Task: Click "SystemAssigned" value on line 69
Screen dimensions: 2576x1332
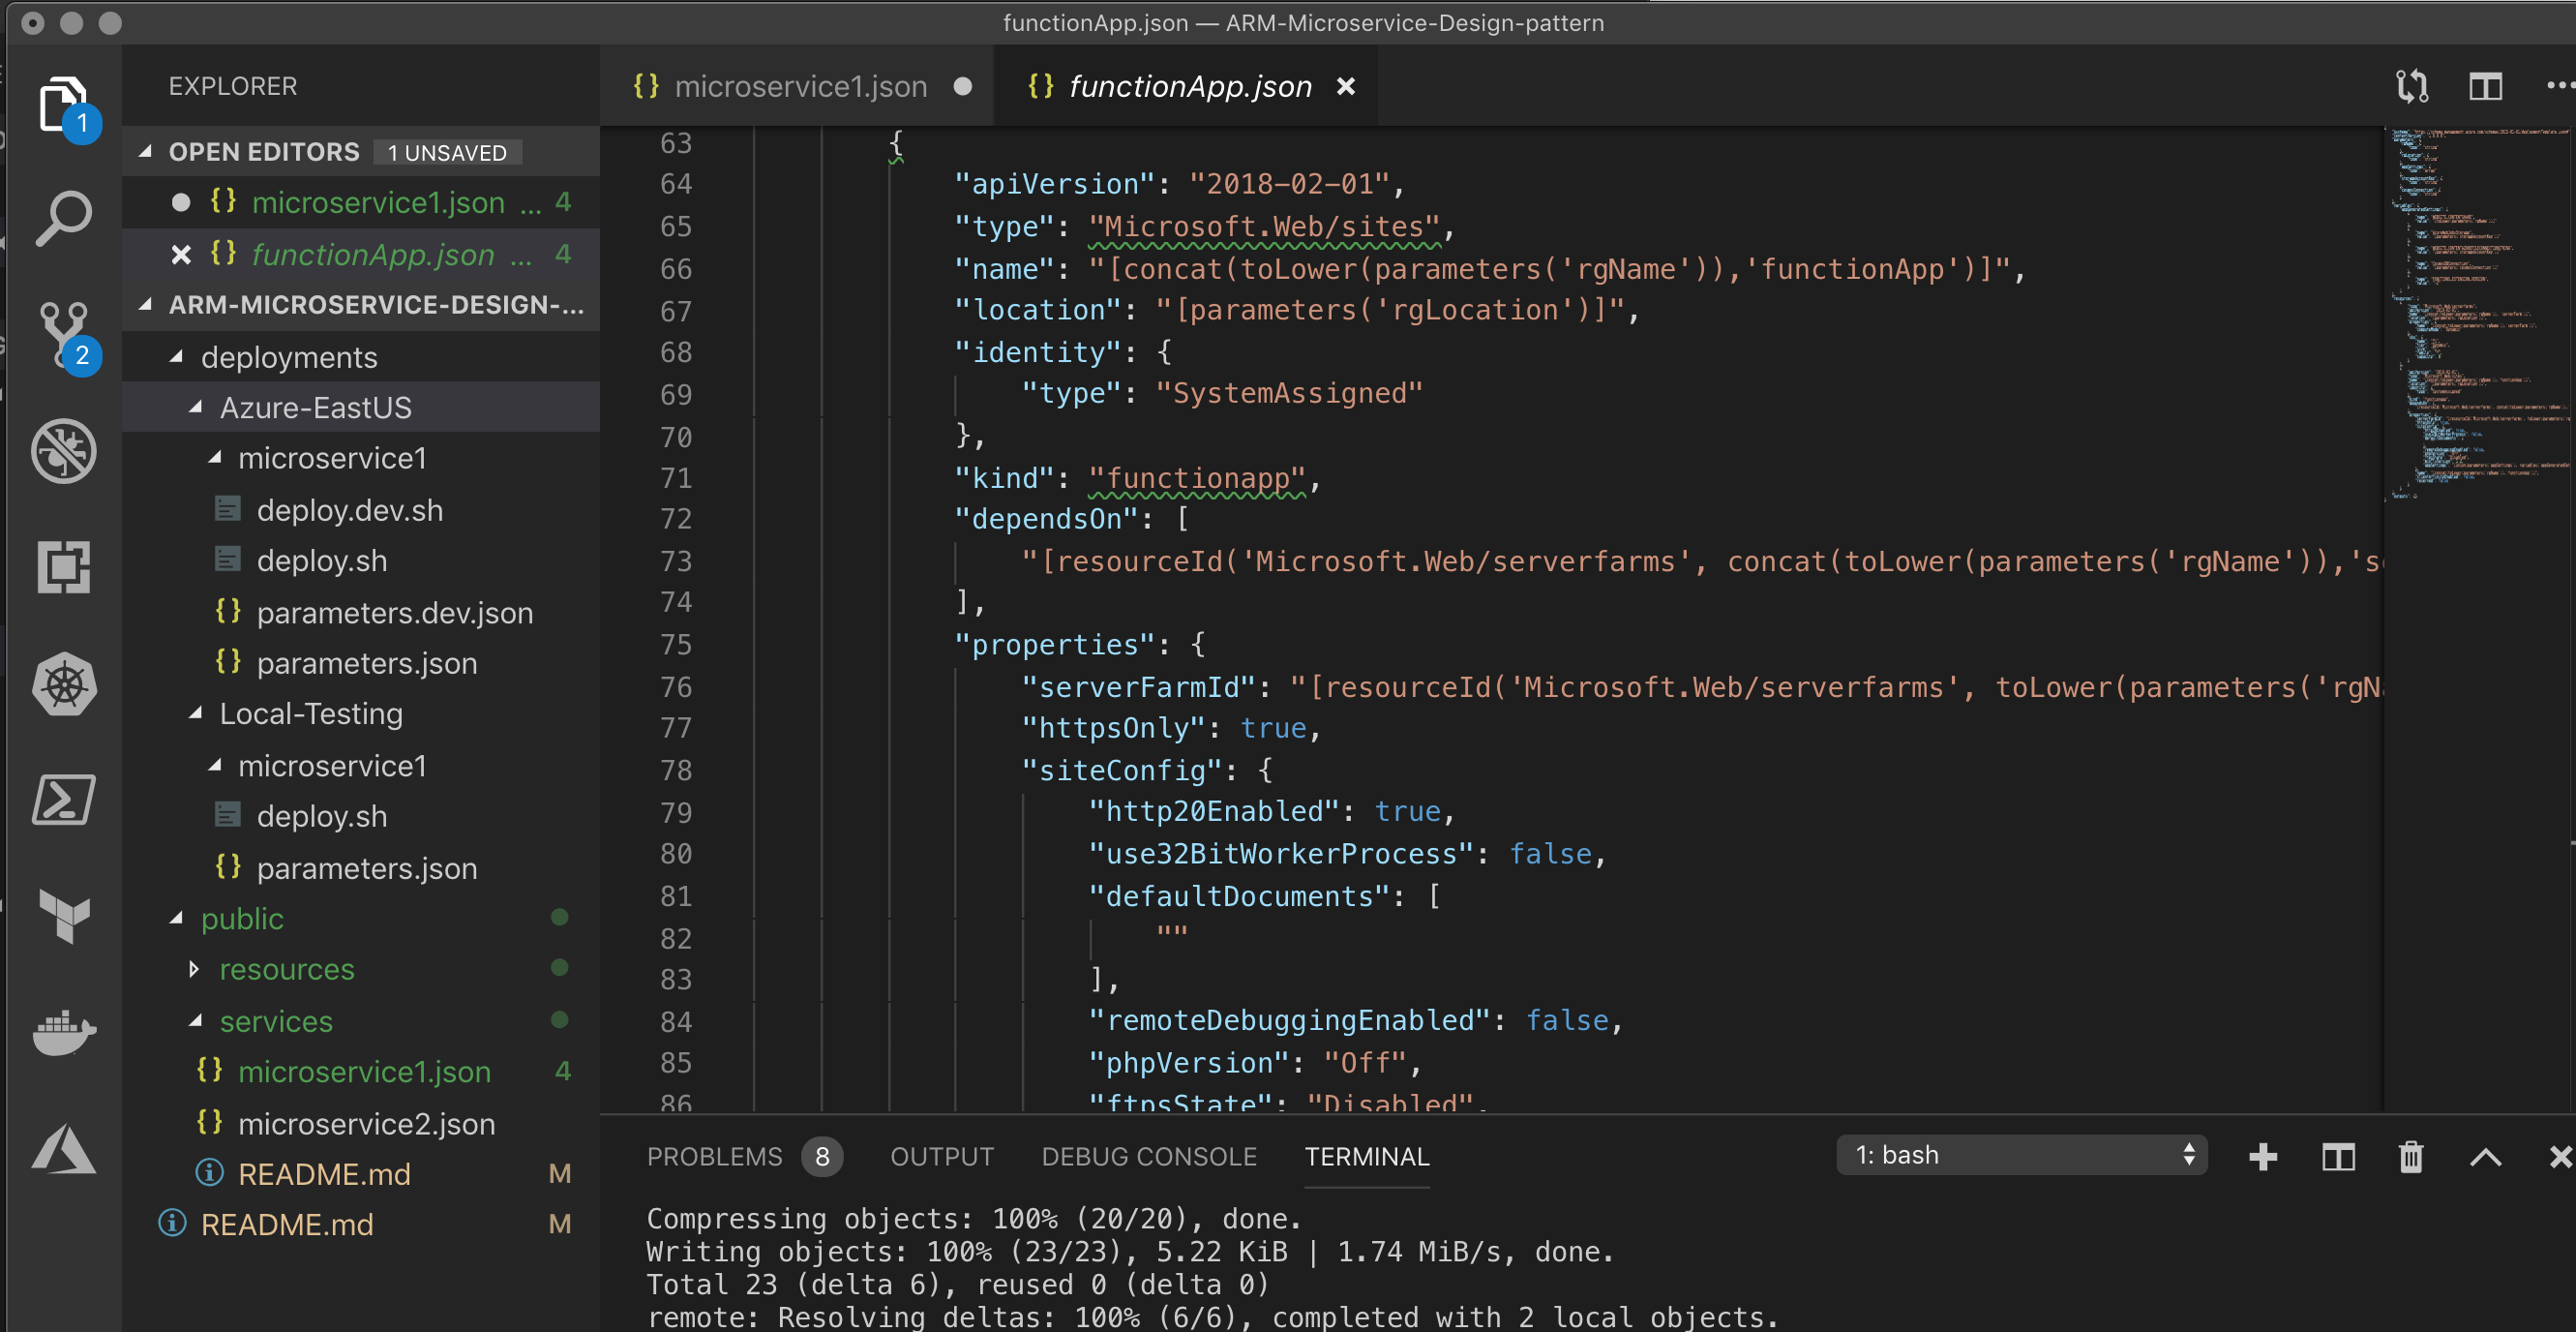Action: 1289,394
